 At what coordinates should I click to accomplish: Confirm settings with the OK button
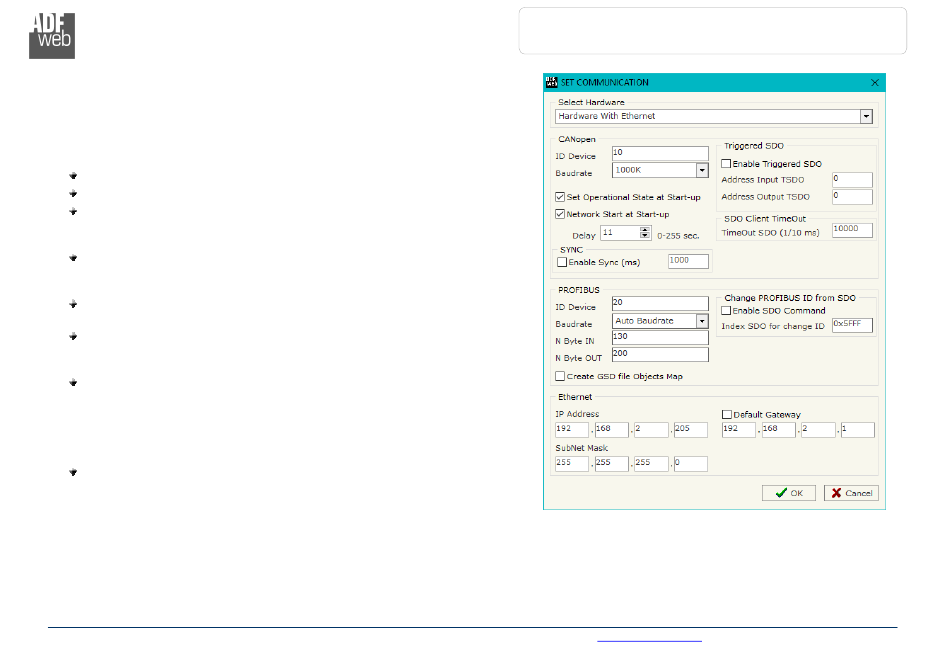coord(789,493)
